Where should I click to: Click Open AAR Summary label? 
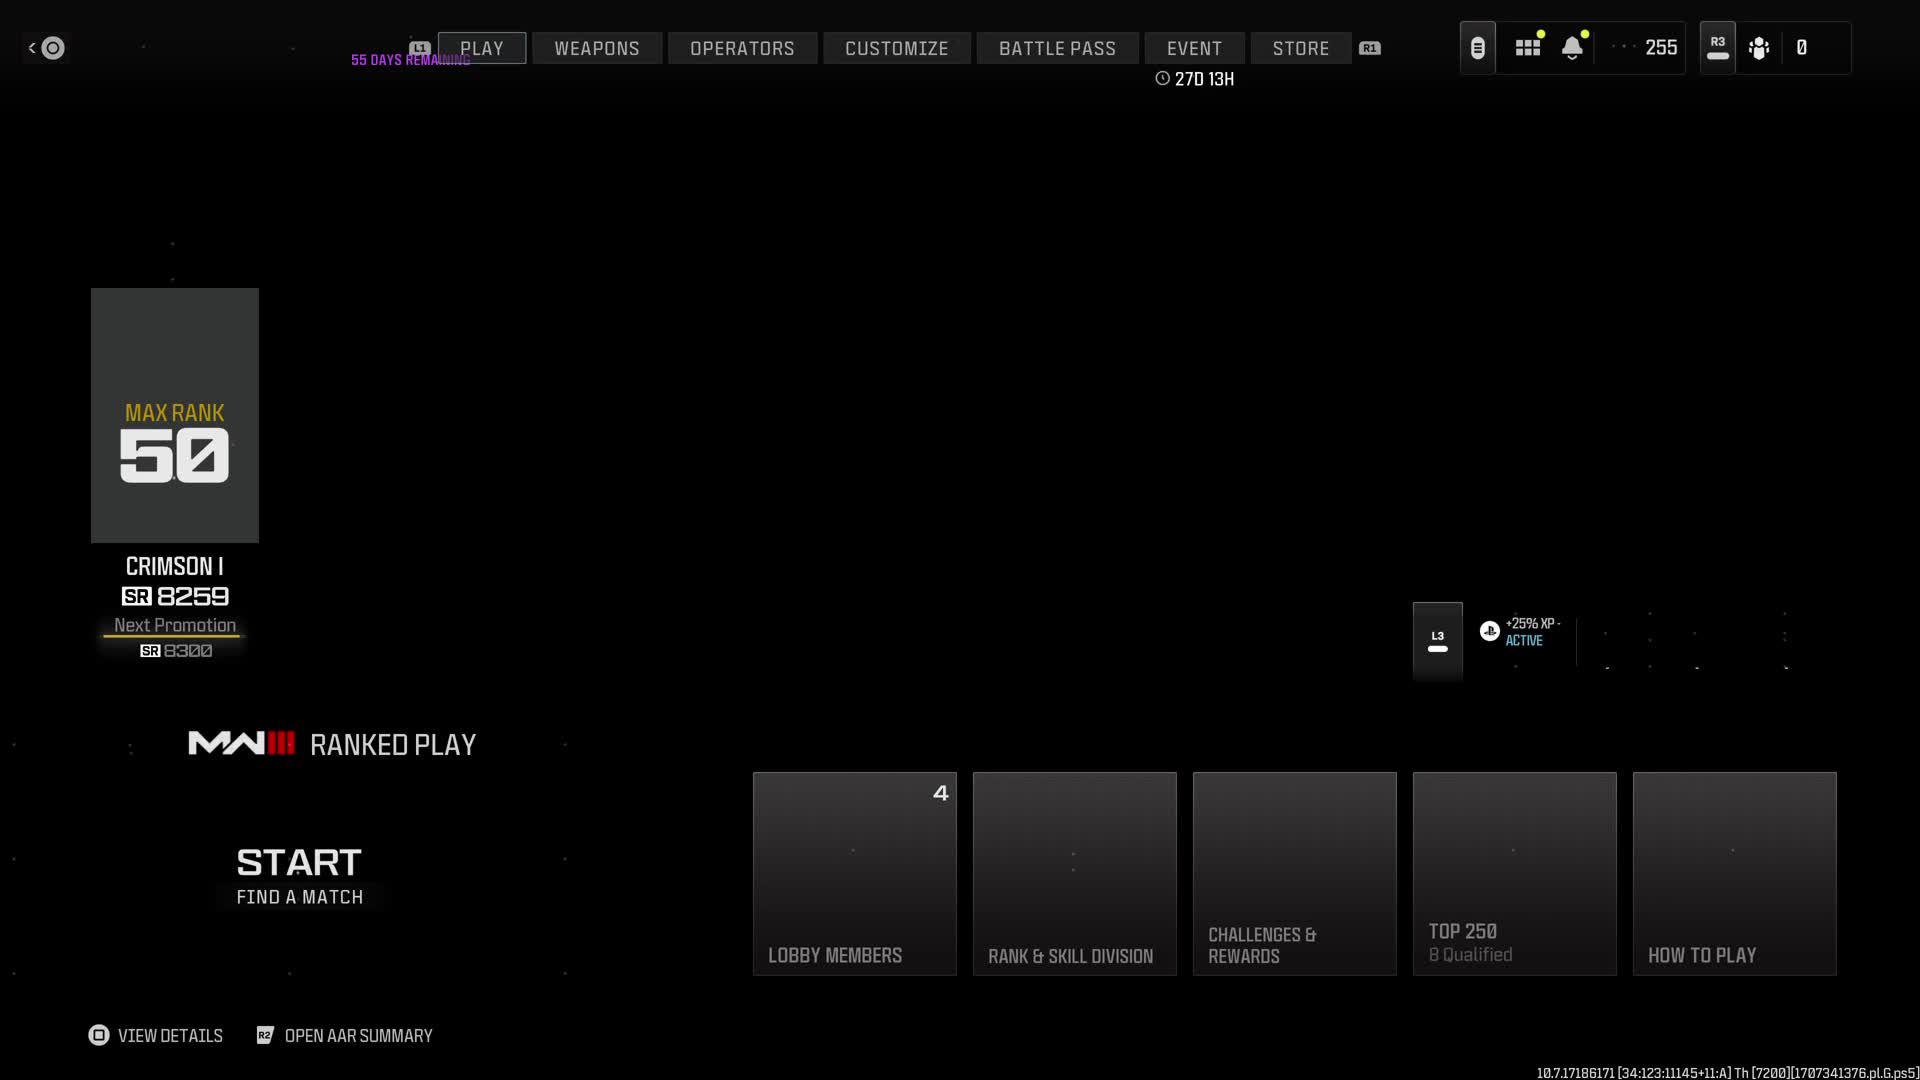coord(358,1035)
